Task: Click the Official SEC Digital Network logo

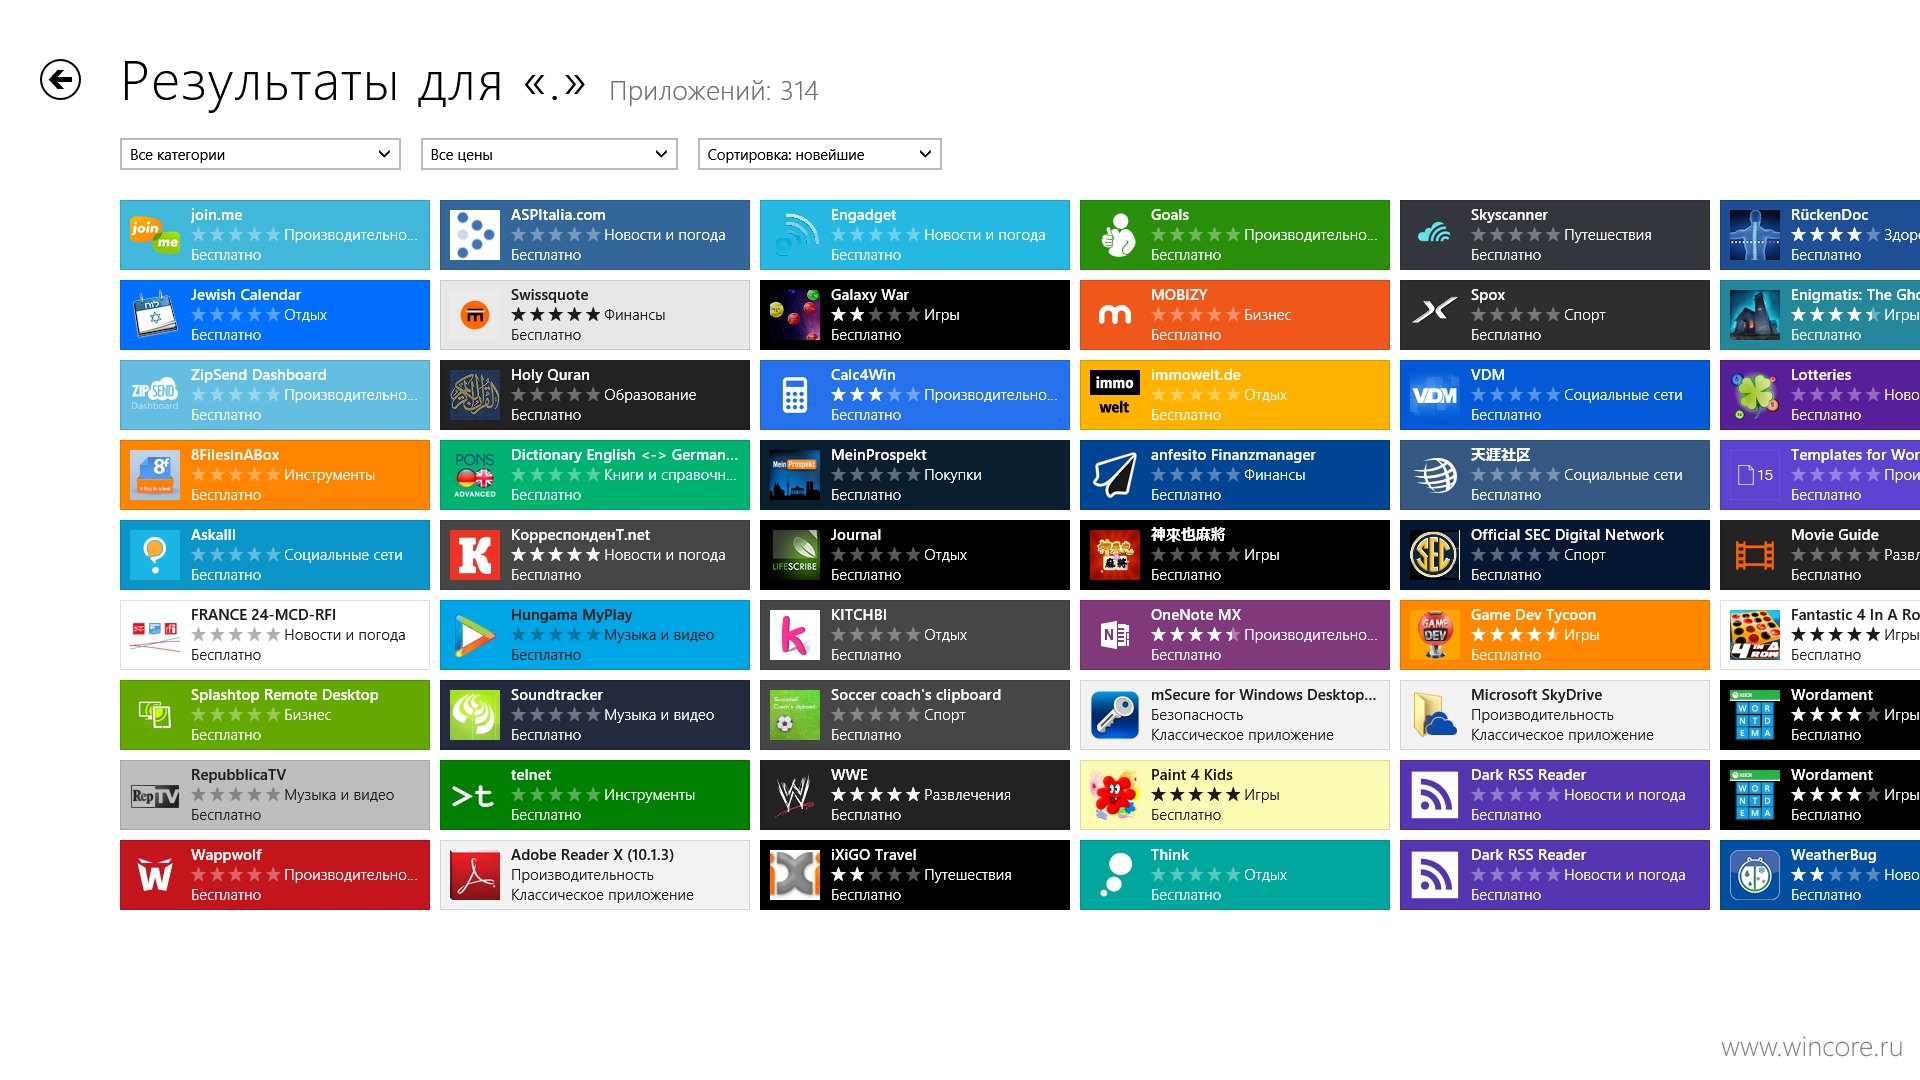Action: pyautogui.click(x=1435, y=555)
